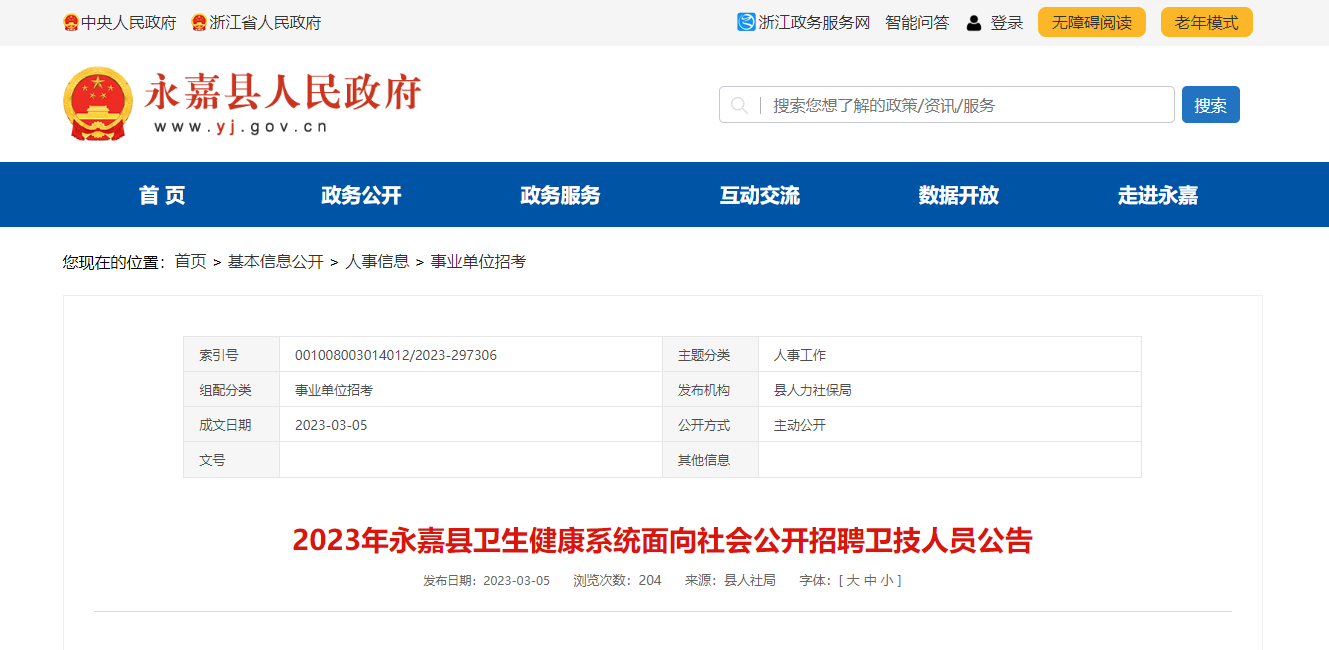Switch to 老年模式 senior mode

(x=1206, y=22)
